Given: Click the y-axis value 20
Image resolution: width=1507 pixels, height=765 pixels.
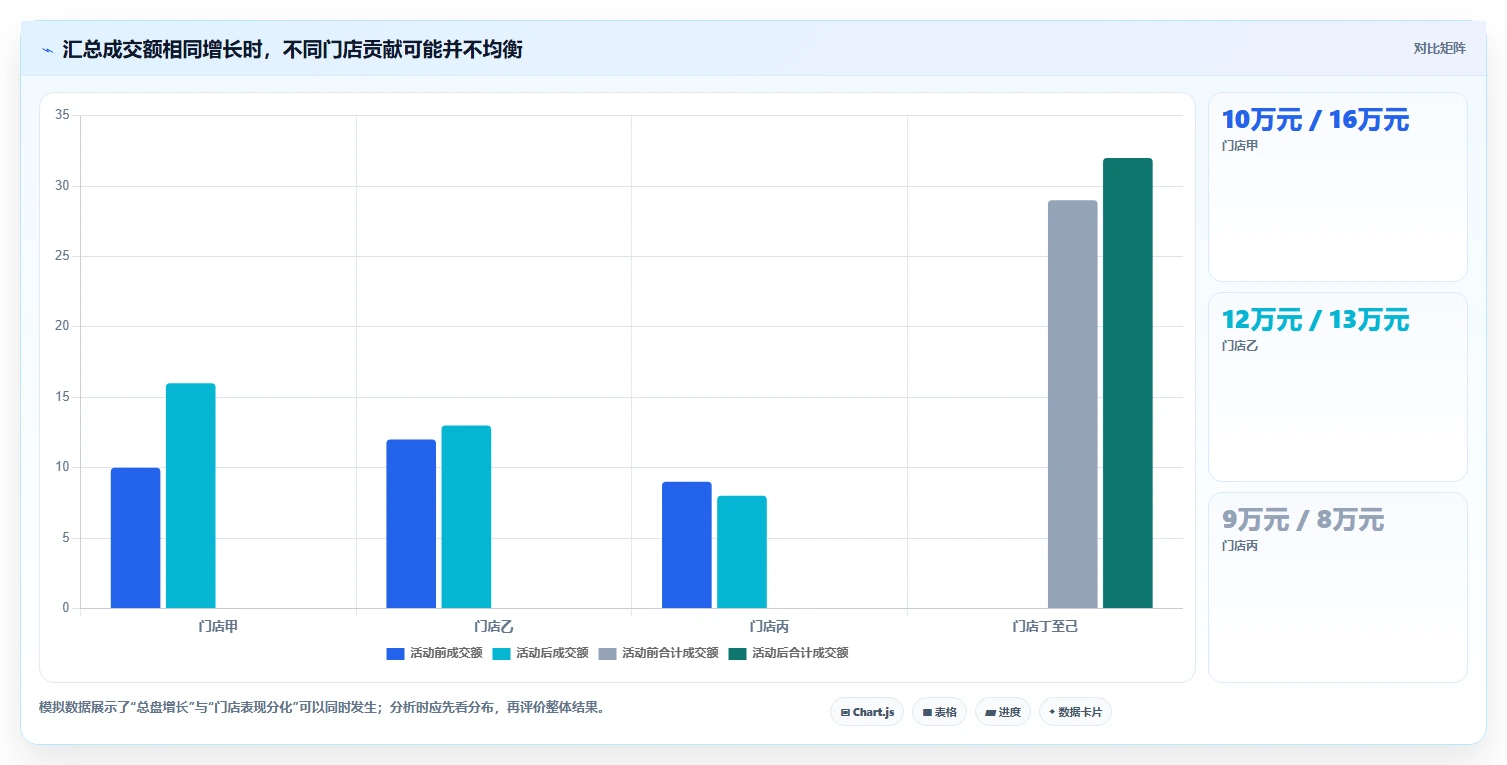Looking at the screenshot, I should coord(62,326).
